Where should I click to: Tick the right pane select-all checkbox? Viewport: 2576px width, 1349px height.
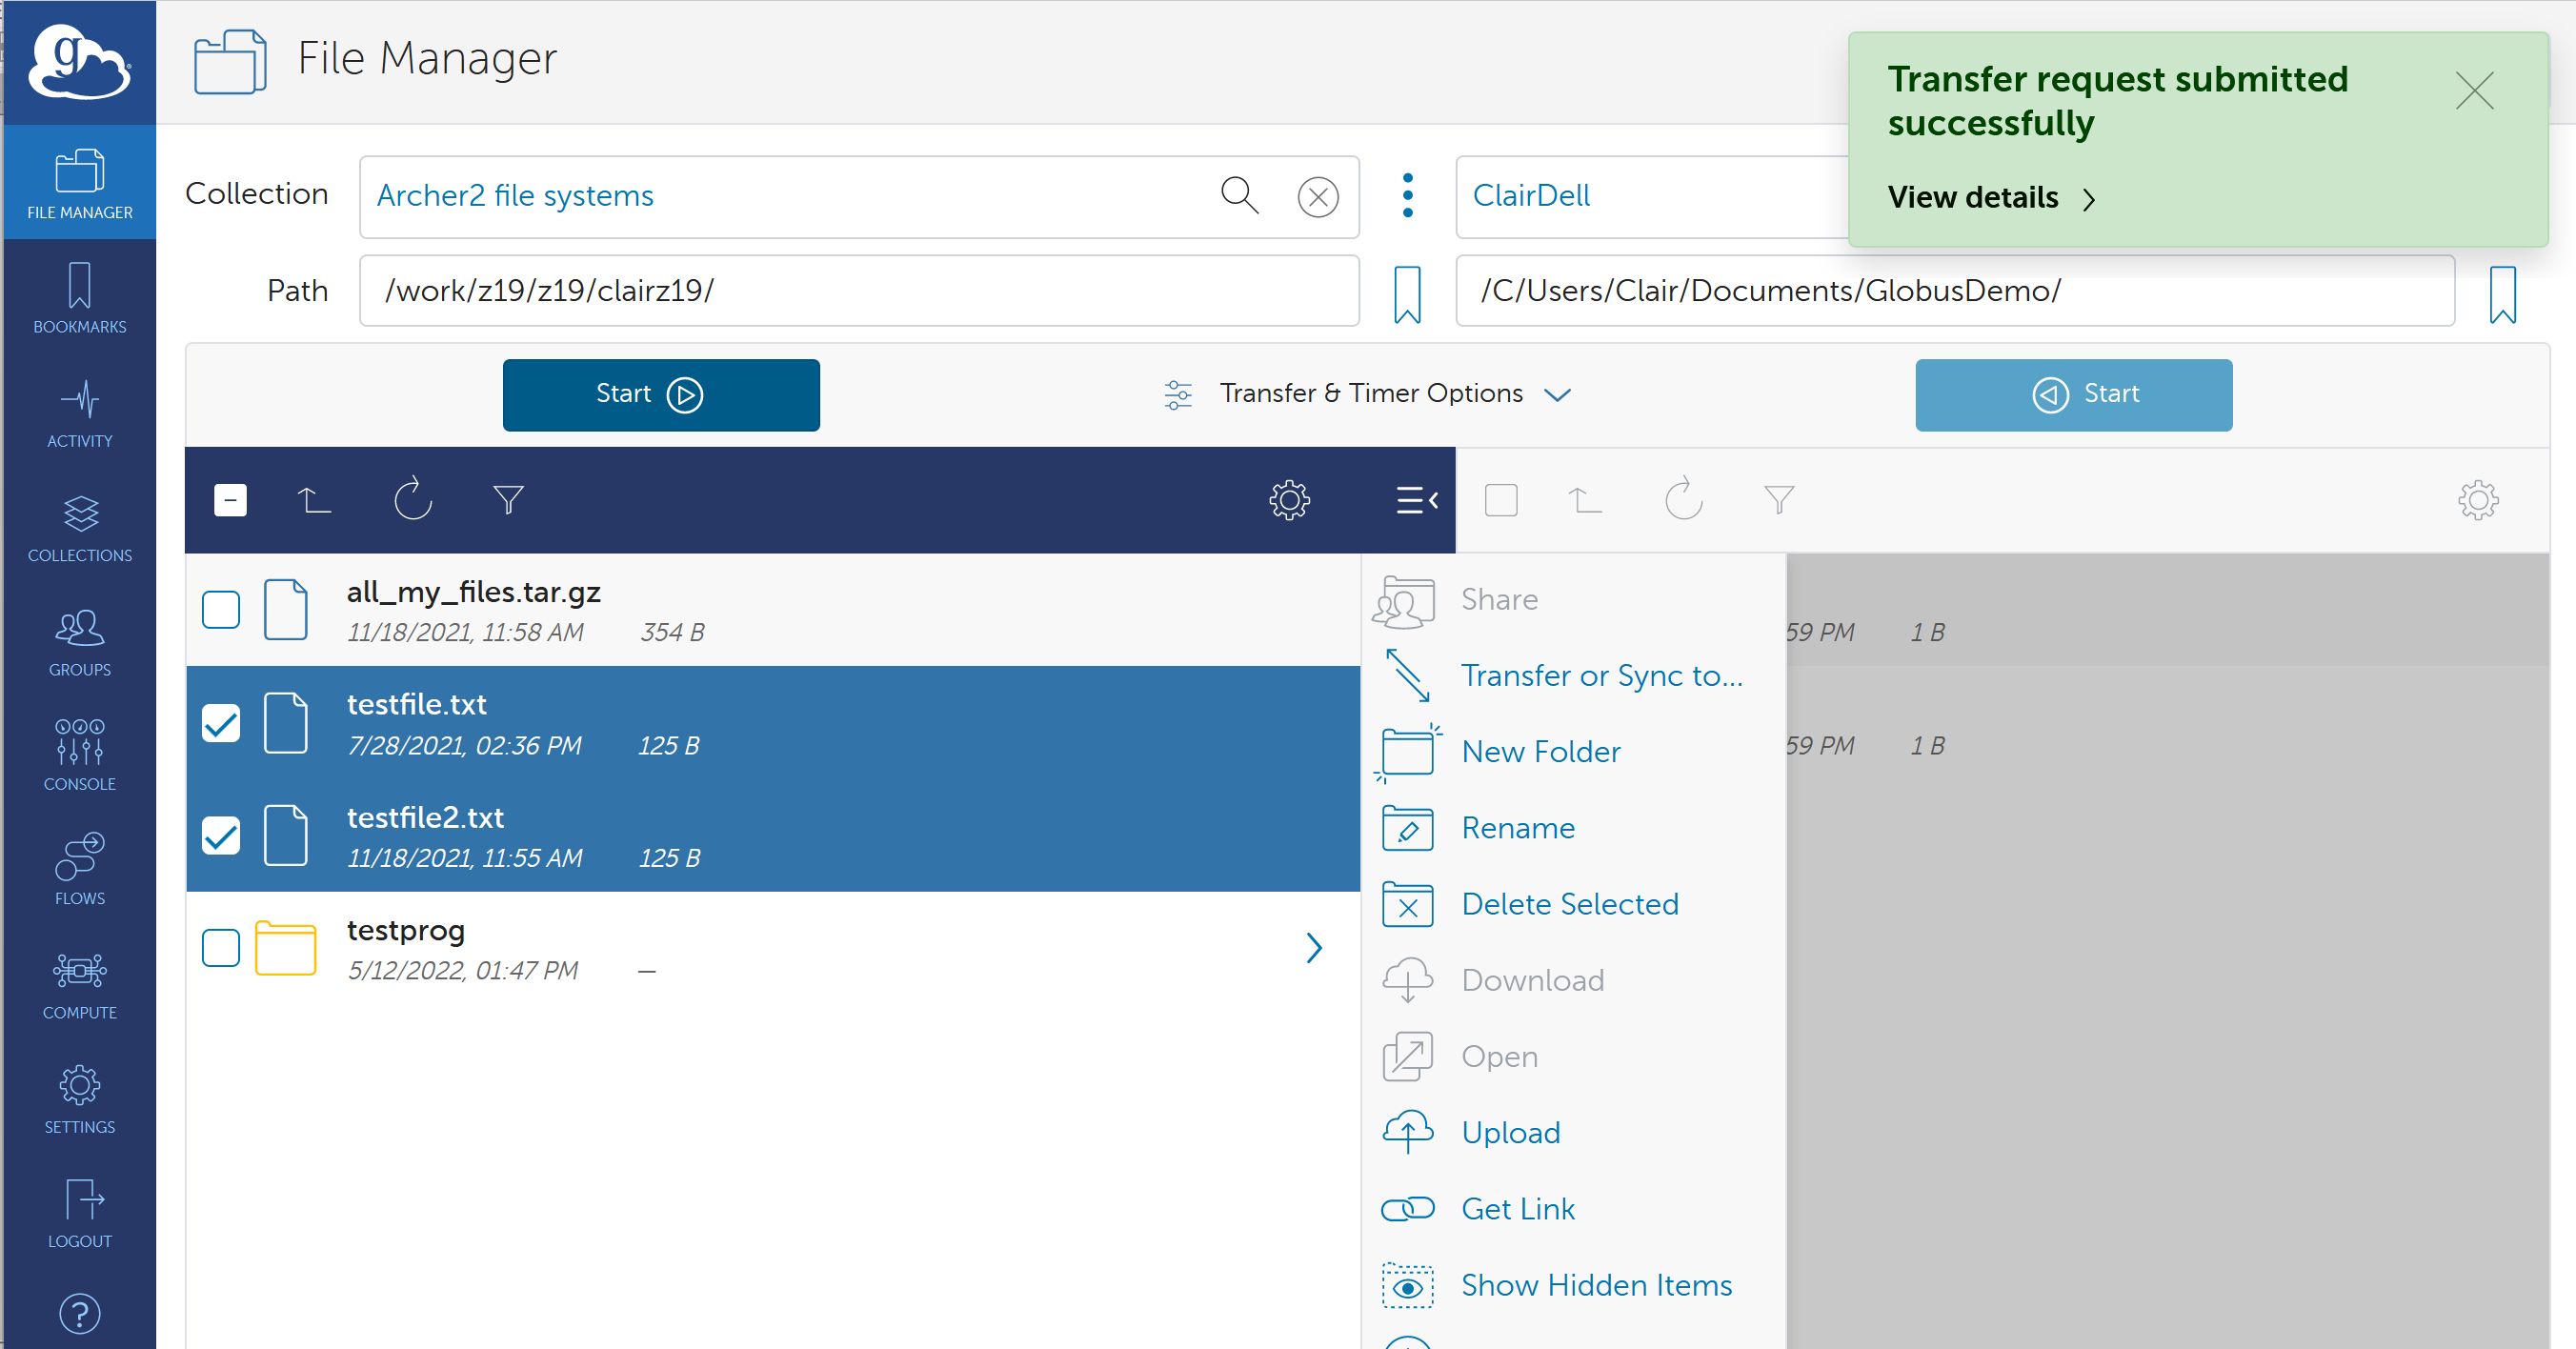(1501, 499)
